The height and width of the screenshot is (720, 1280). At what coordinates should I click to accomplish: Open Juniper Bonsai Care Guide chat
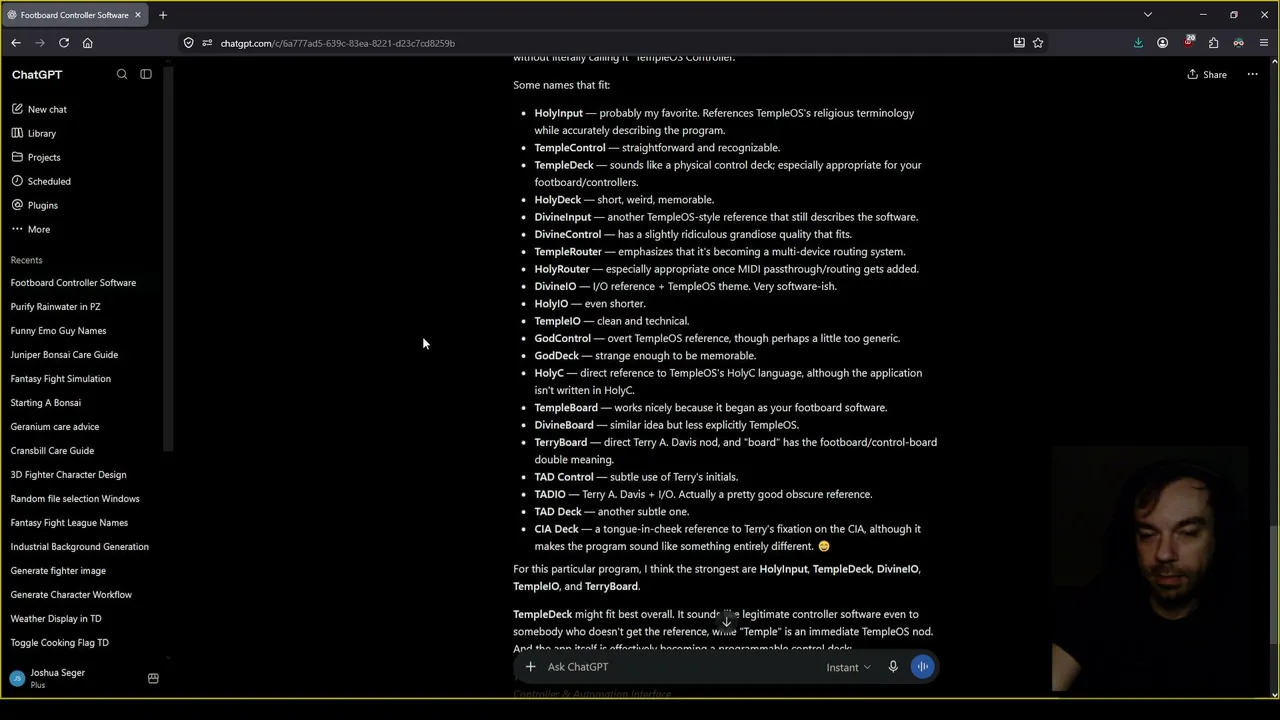[65, 355]
